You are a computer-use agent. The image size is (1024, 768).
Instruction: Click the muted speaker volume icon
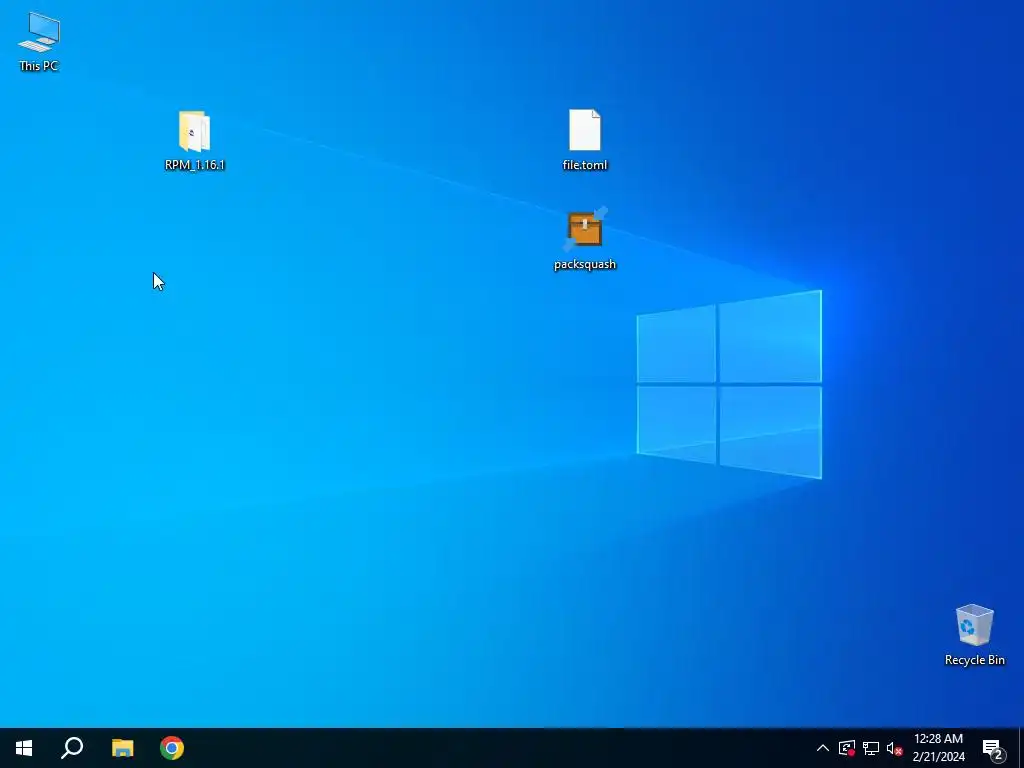pos(895,748)
